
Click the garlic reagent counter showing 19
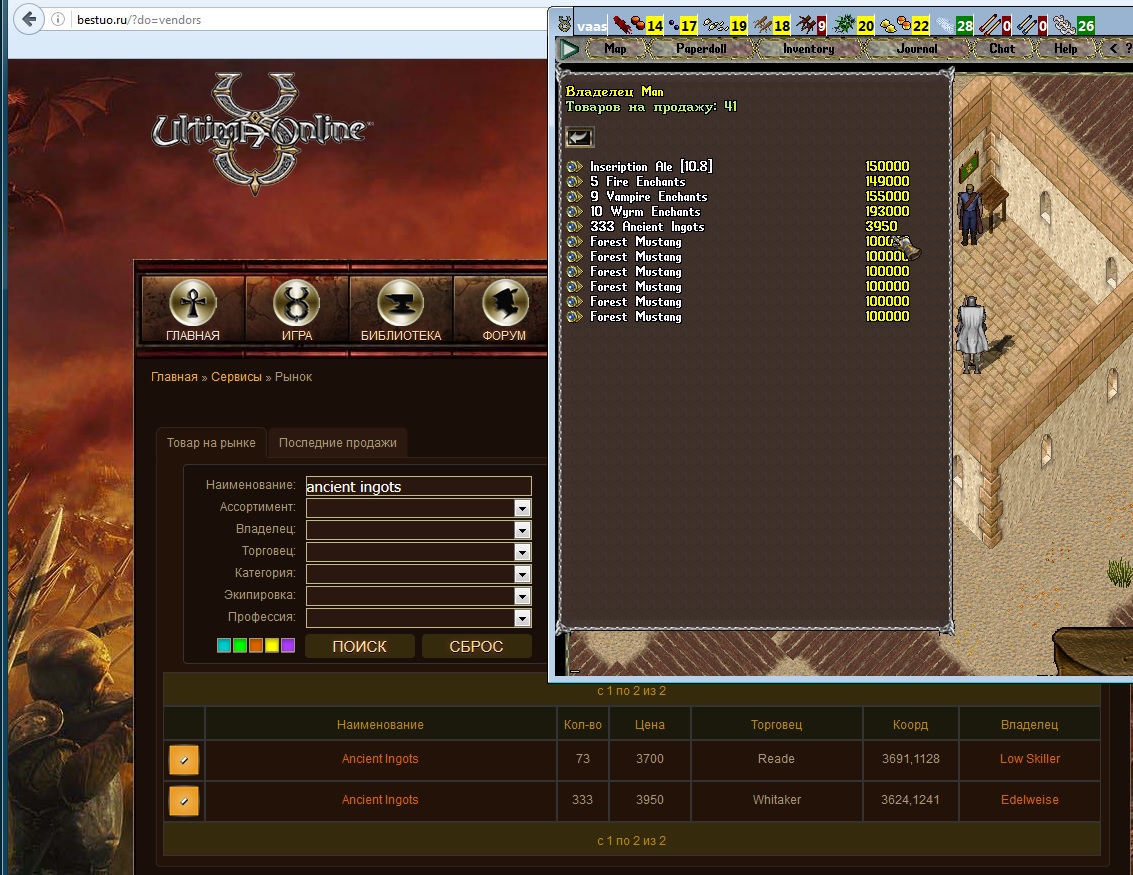pyautogui.click(x=725, y=26)
